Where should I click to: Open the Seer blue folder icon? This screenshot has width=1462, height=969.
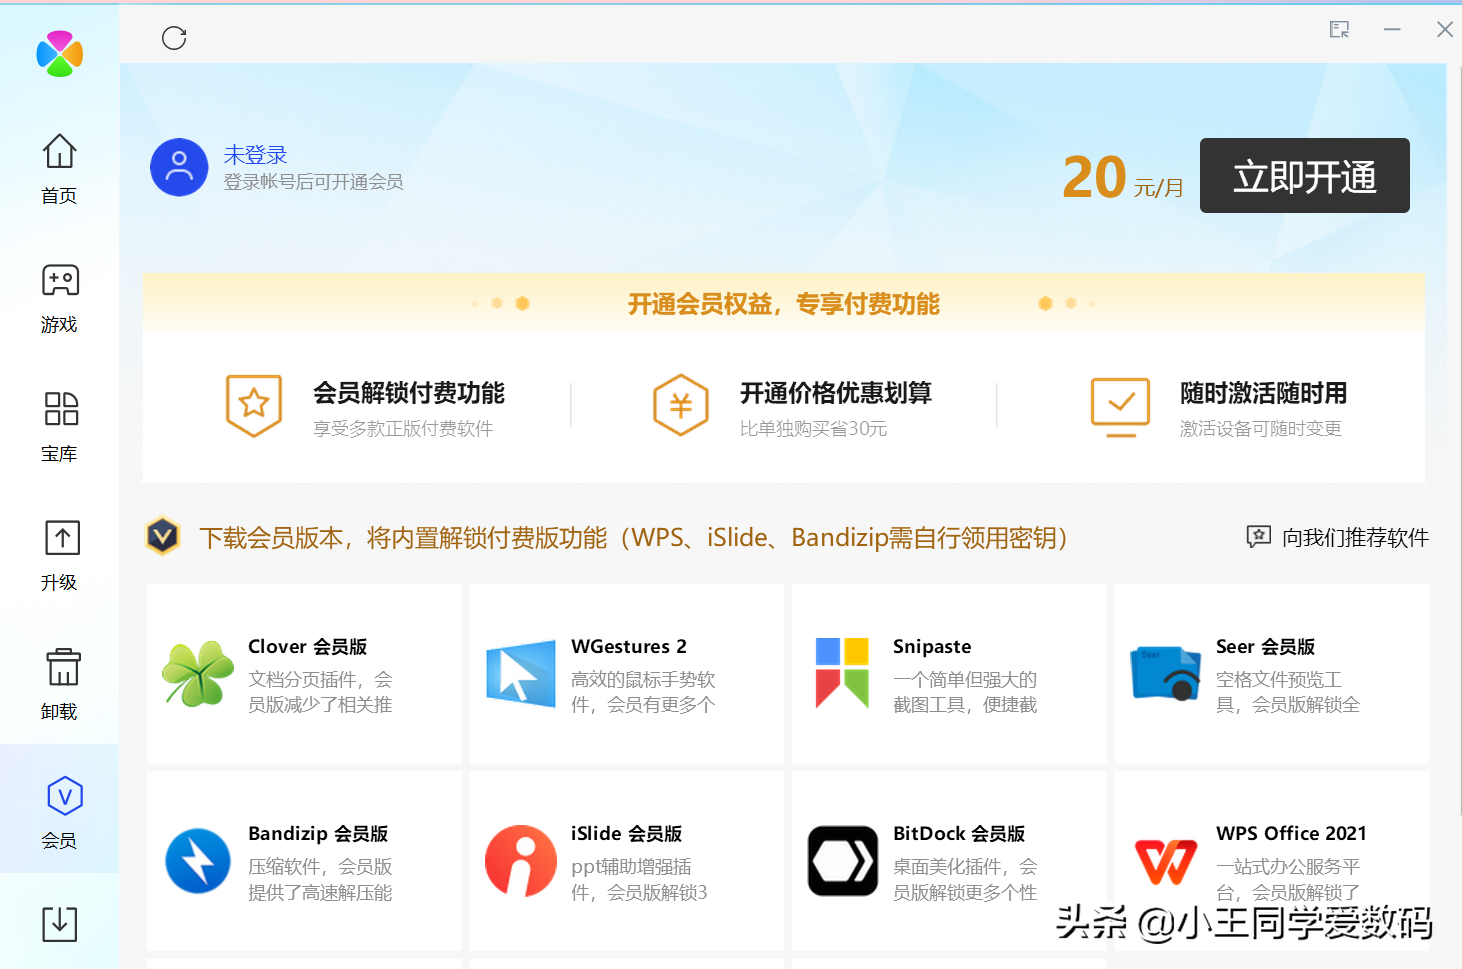click(1165, 674)
